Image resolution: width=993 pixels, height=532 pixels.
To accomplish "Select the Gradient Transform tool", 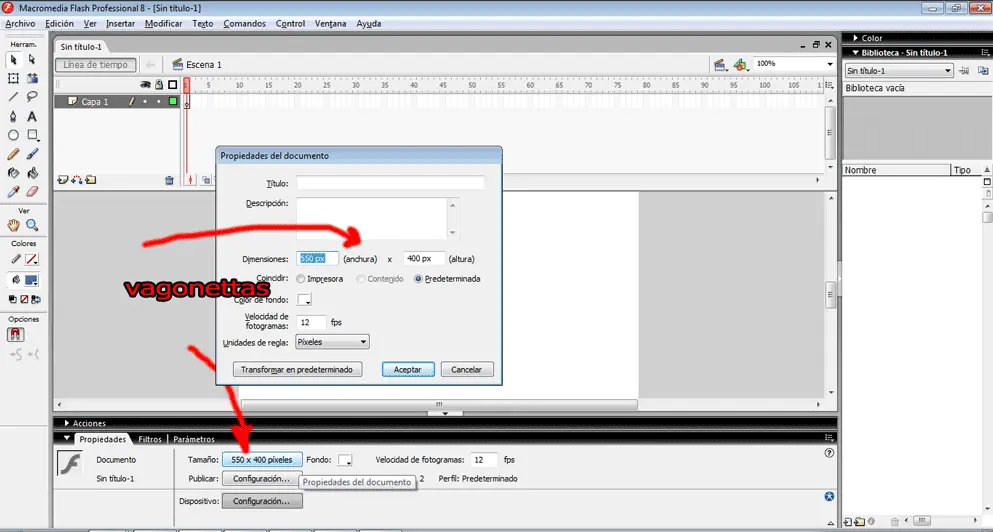I will pos(32,79).
